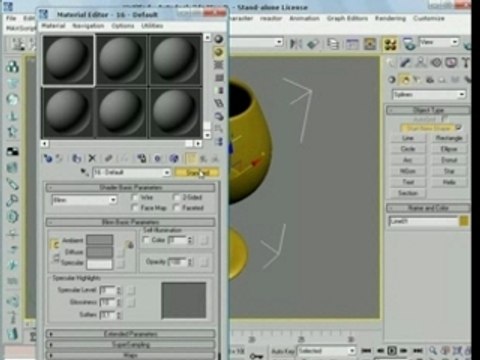Expand the Maps rollout
This screenshot has height=360, width=480.
pos(130,355)
